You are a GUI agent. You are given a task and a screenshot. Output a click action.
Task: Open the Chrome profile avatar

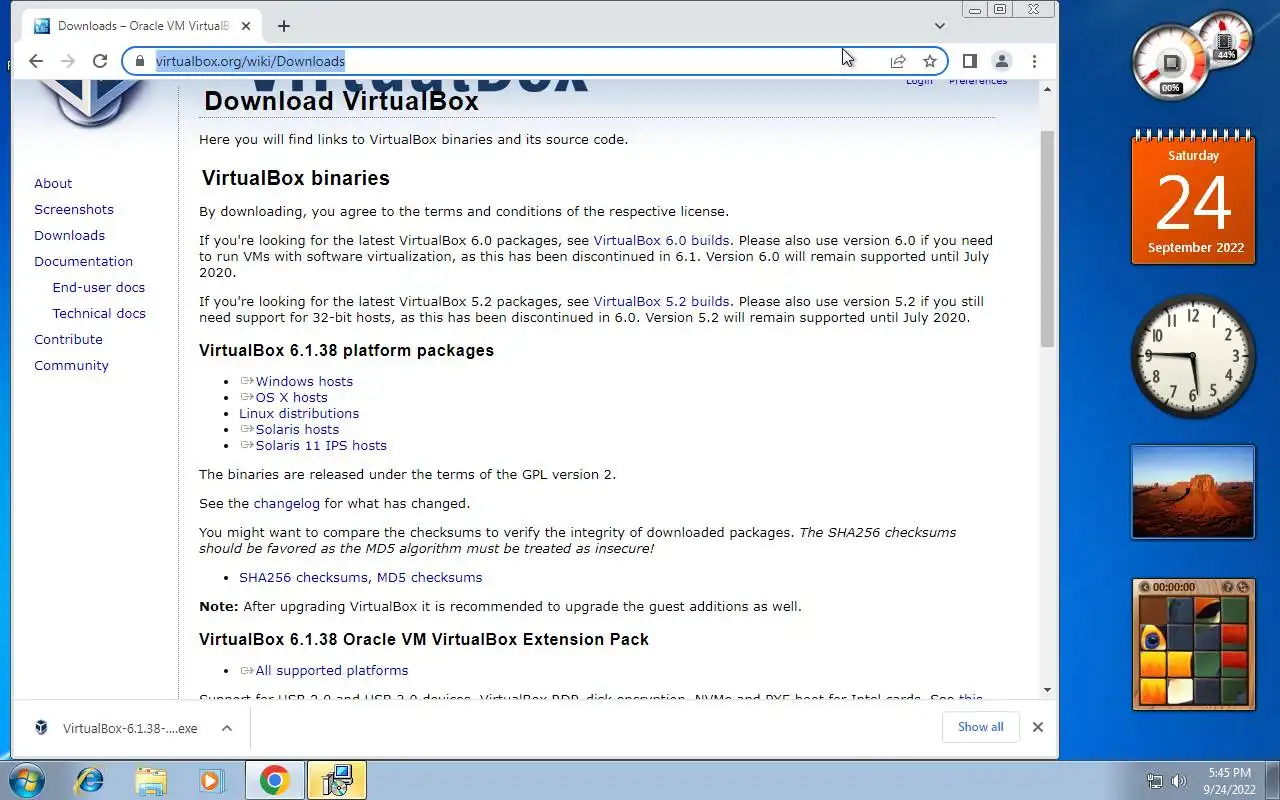(1002, 61)
